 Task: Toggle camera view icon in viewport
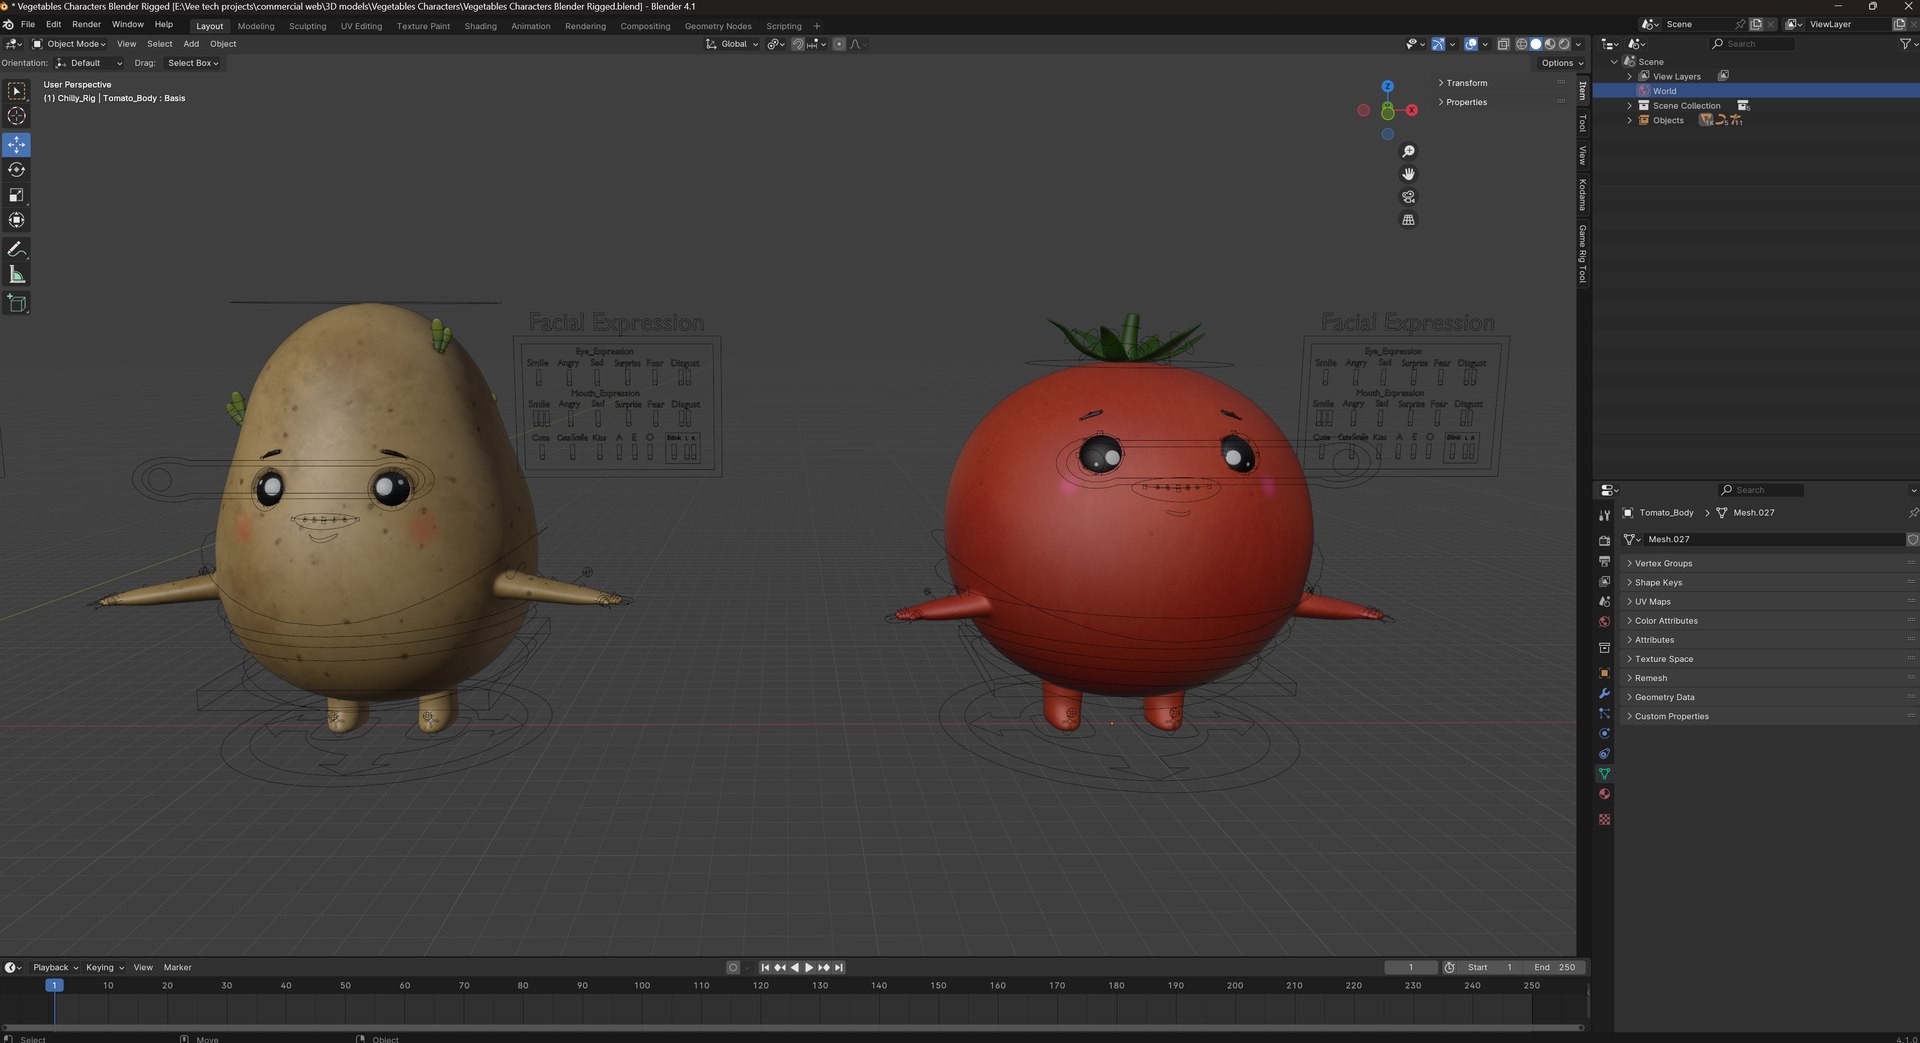coord(1408,197)
